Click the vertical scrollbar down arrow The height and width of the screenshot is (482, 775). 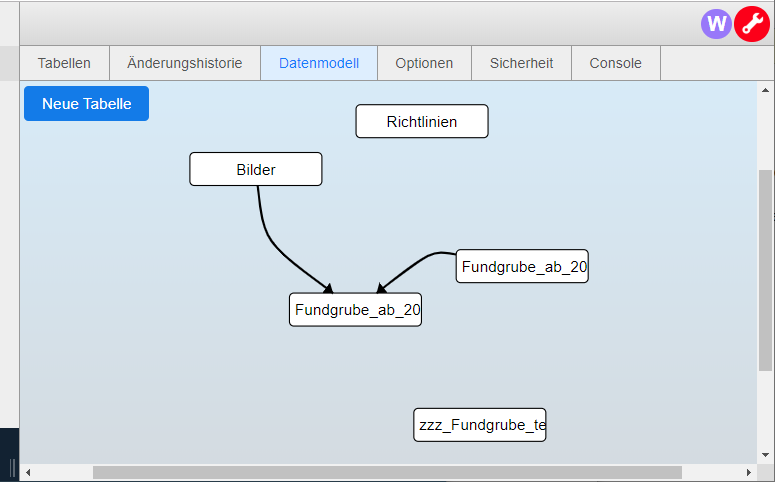tap(765, 456)
